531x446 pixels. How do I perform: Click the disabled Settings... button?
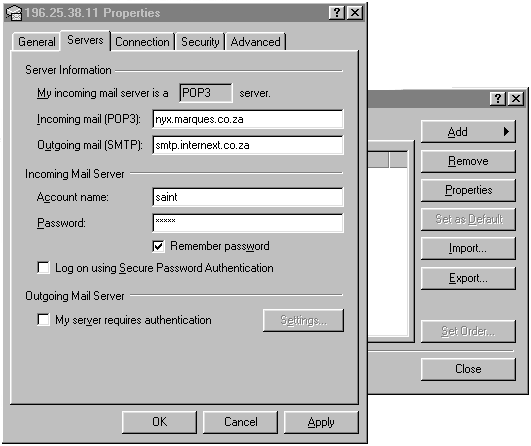coord(303,320)
